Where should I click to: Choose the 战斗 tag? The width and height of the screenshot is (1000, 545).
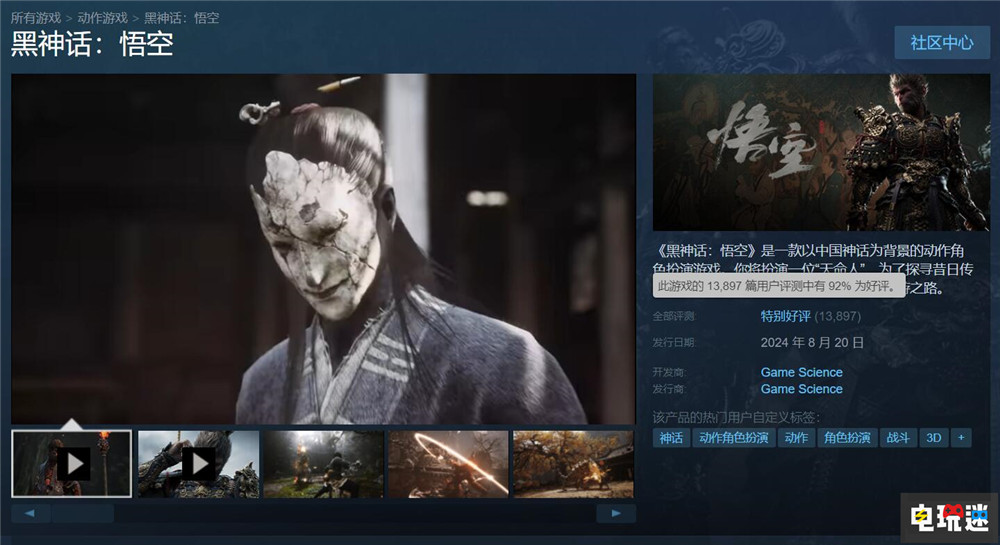coord(897,438)
